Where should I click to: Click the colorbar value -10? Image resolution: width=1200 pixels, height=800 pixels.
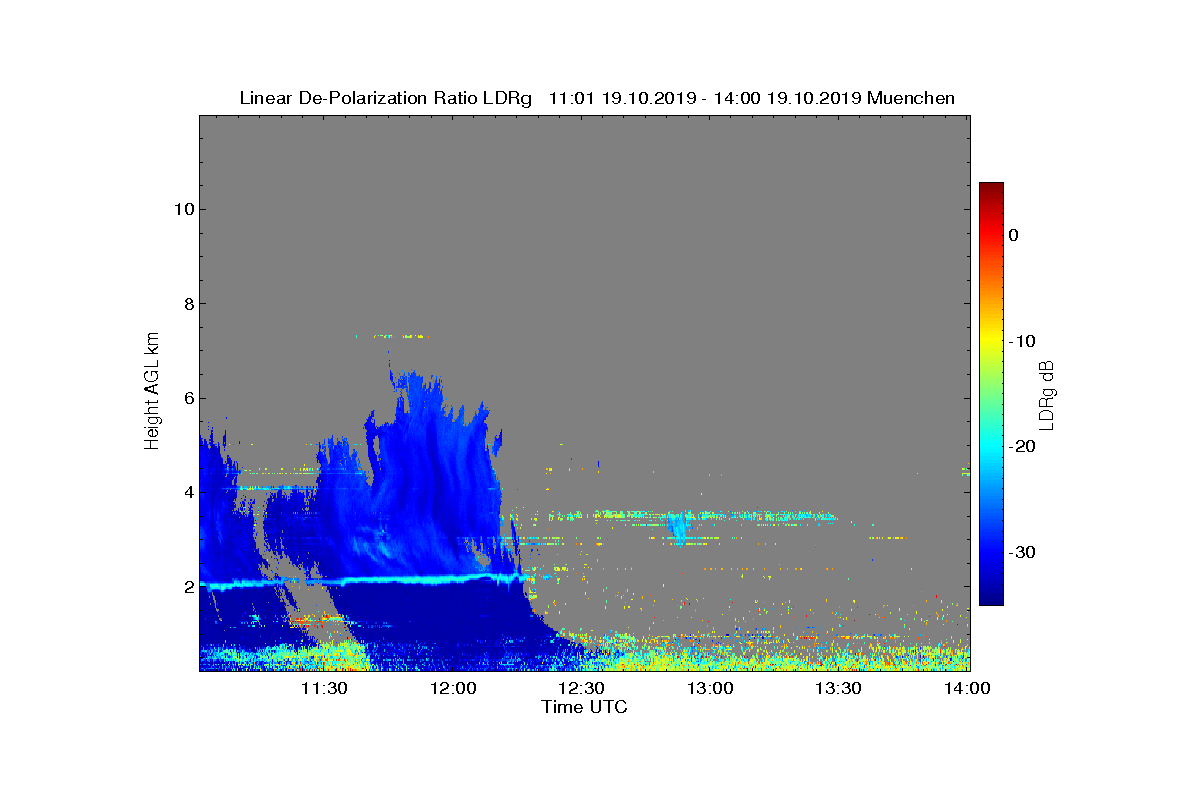(x=1021, y=341)
